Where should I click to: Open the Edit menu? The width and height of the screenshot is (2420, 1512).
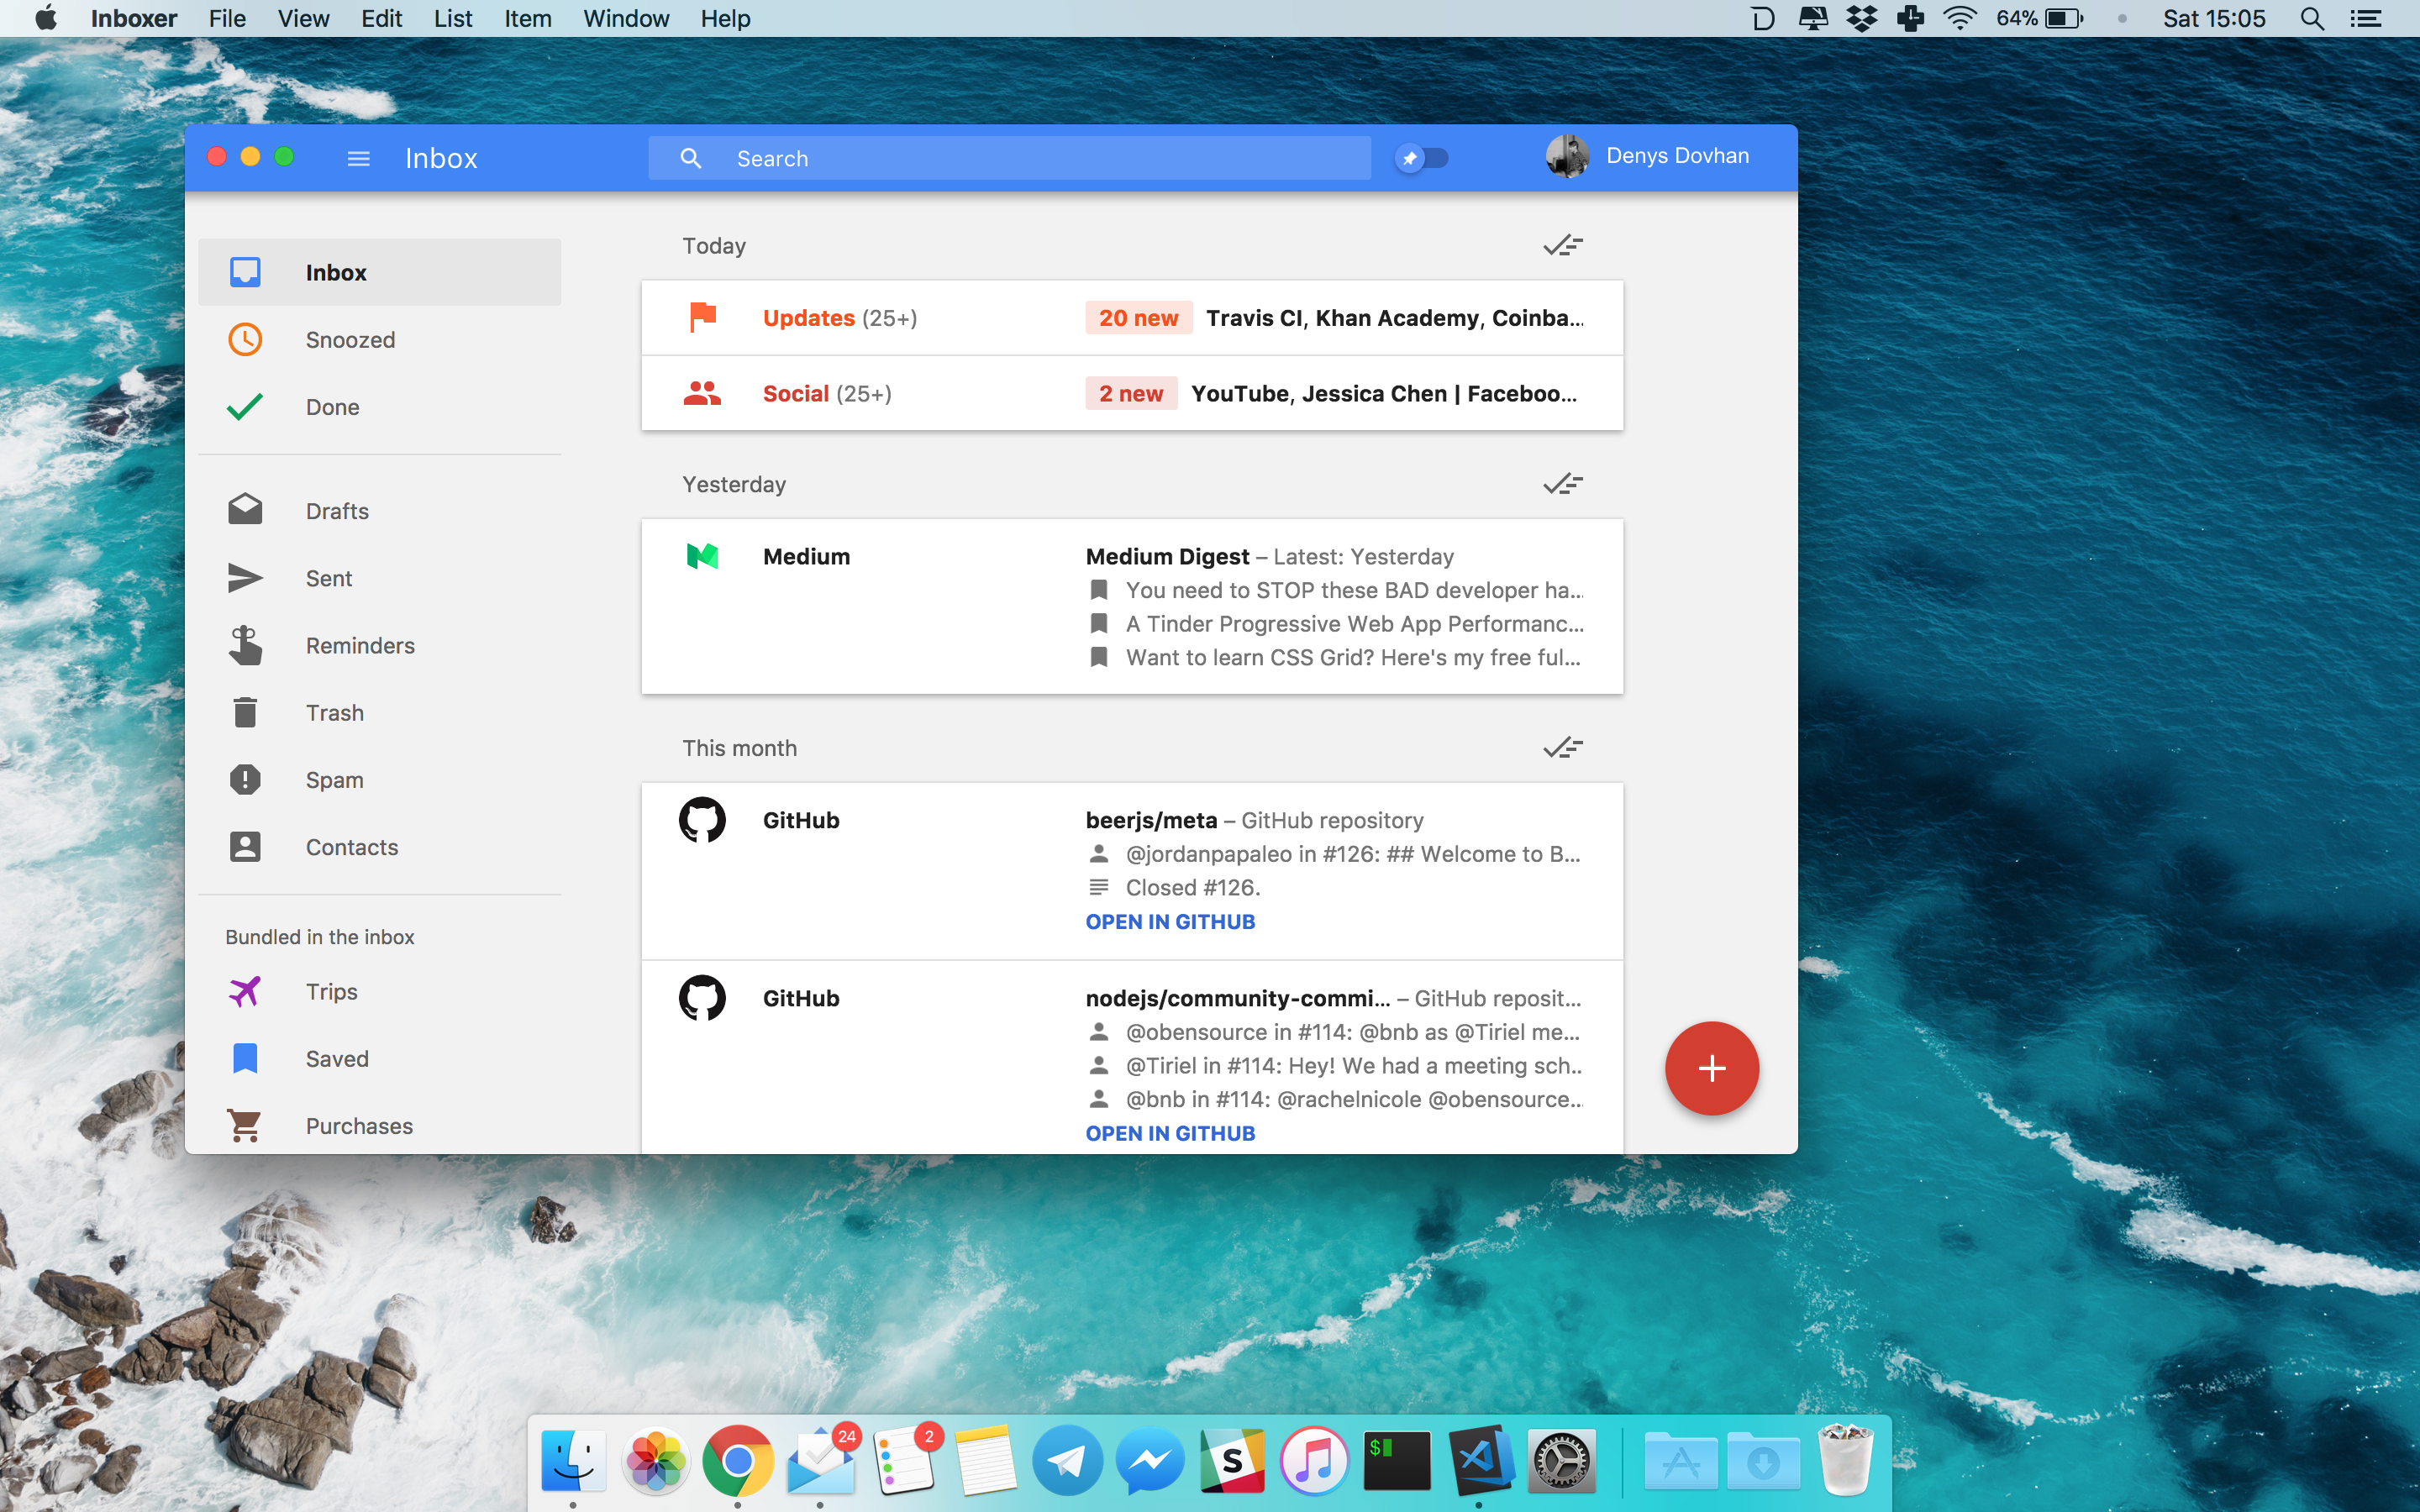point(381,18)
